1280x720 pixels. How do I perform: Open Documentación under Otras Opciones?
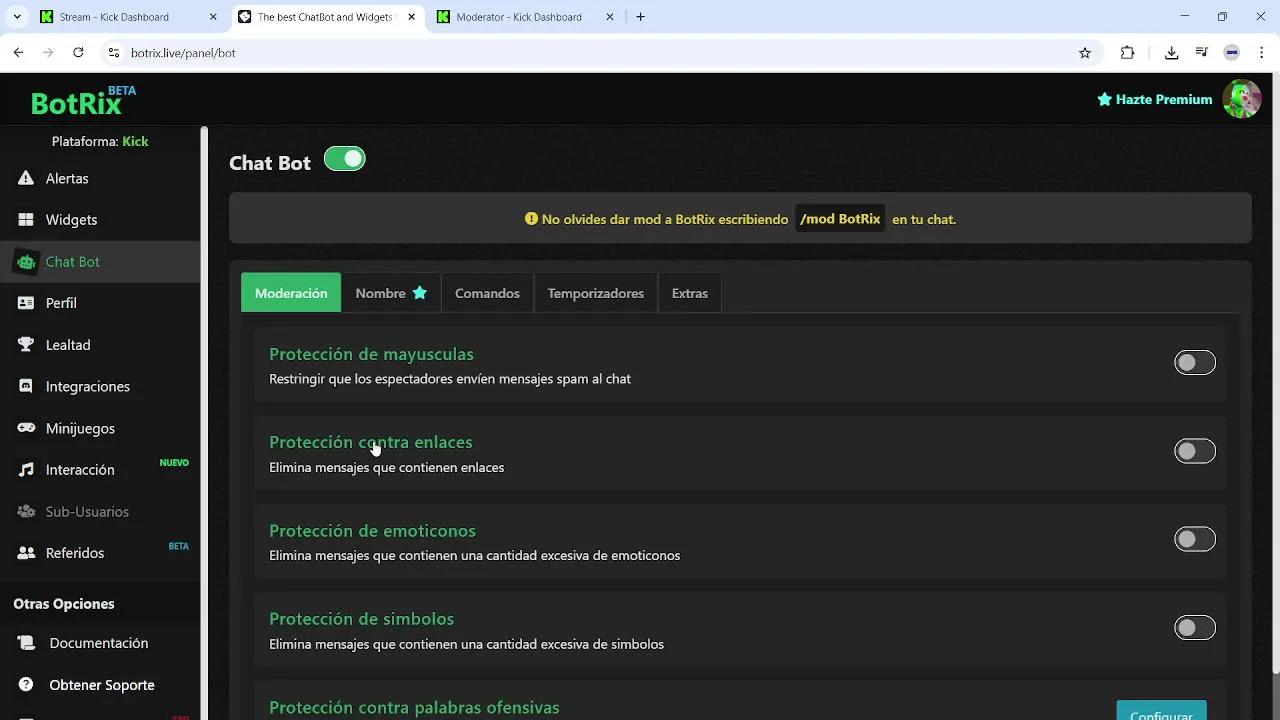tap(100, 643)
